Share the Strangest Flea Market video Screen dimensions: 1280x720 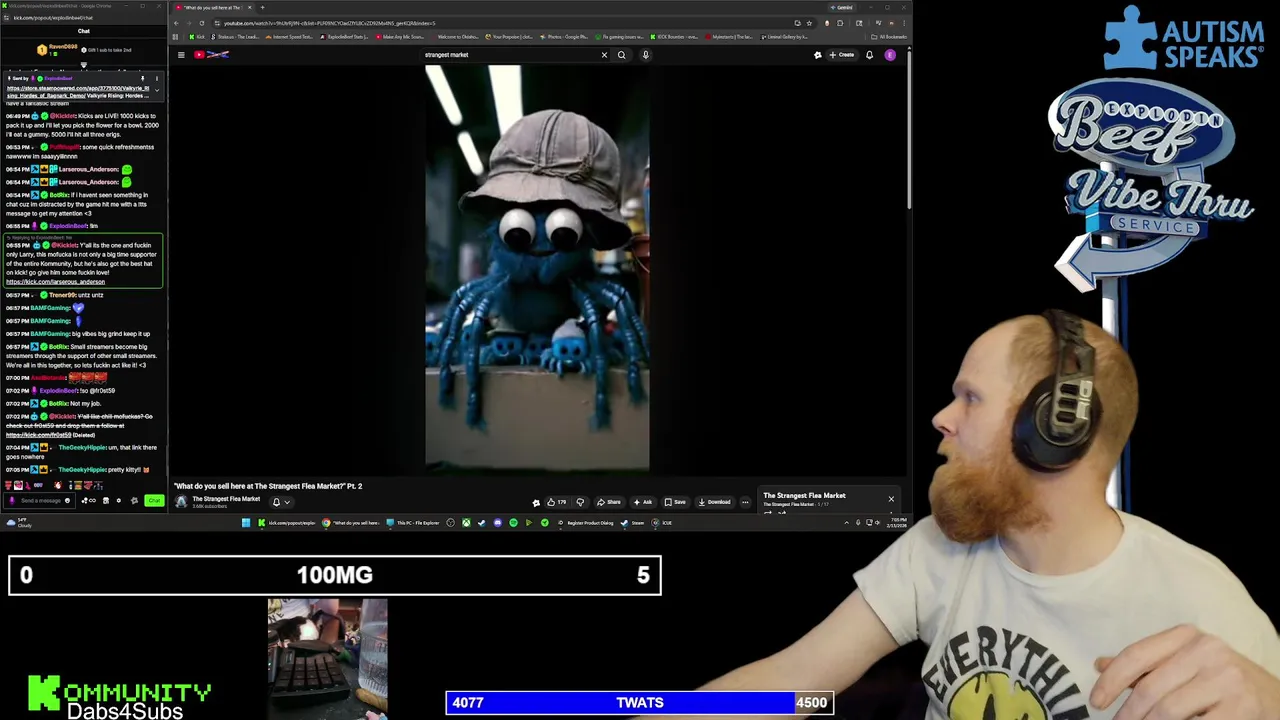pos(609,502)
